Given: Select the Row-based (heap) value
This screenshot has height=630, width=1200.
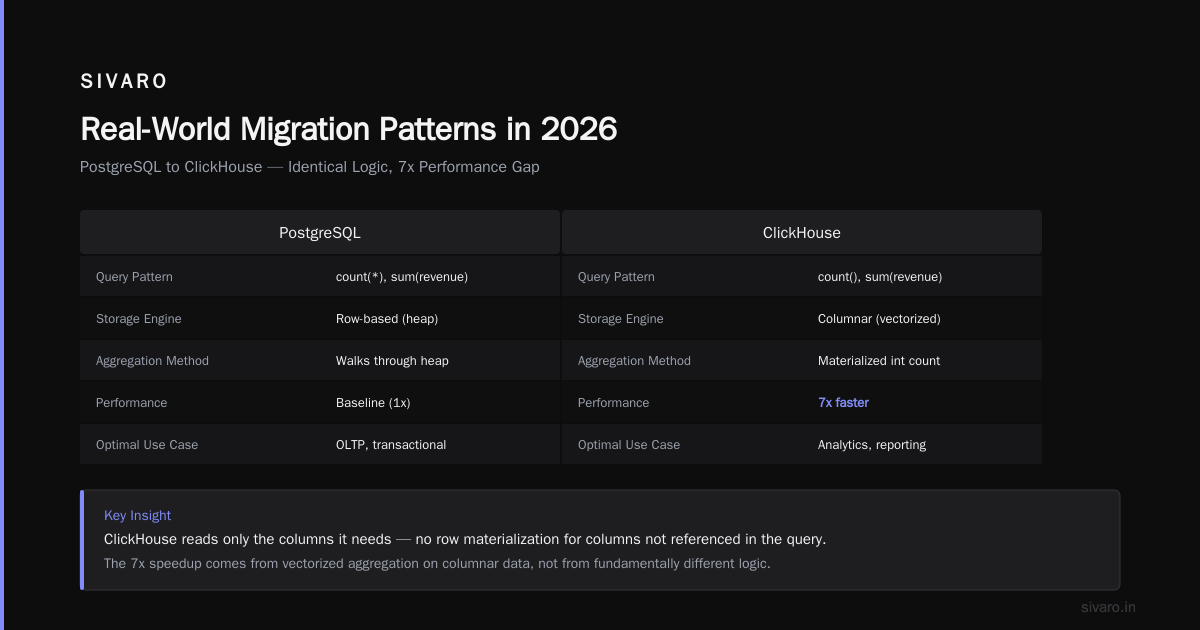Looking at the screenshot, I should 387,319.
